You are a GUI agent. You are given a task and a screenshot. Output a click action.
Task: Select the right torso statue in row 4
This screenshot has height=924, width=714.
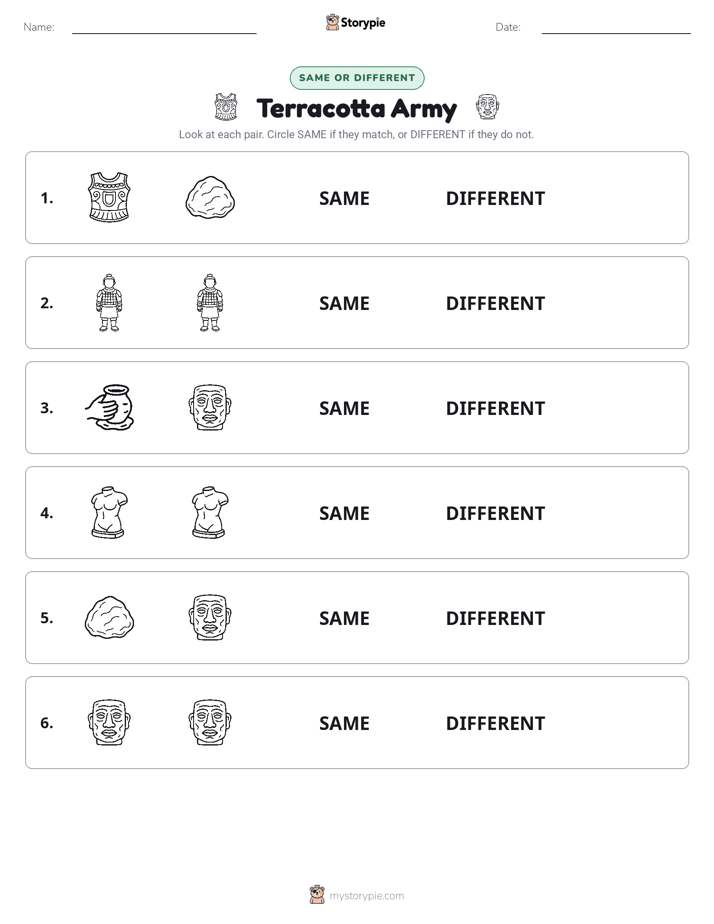210,512
